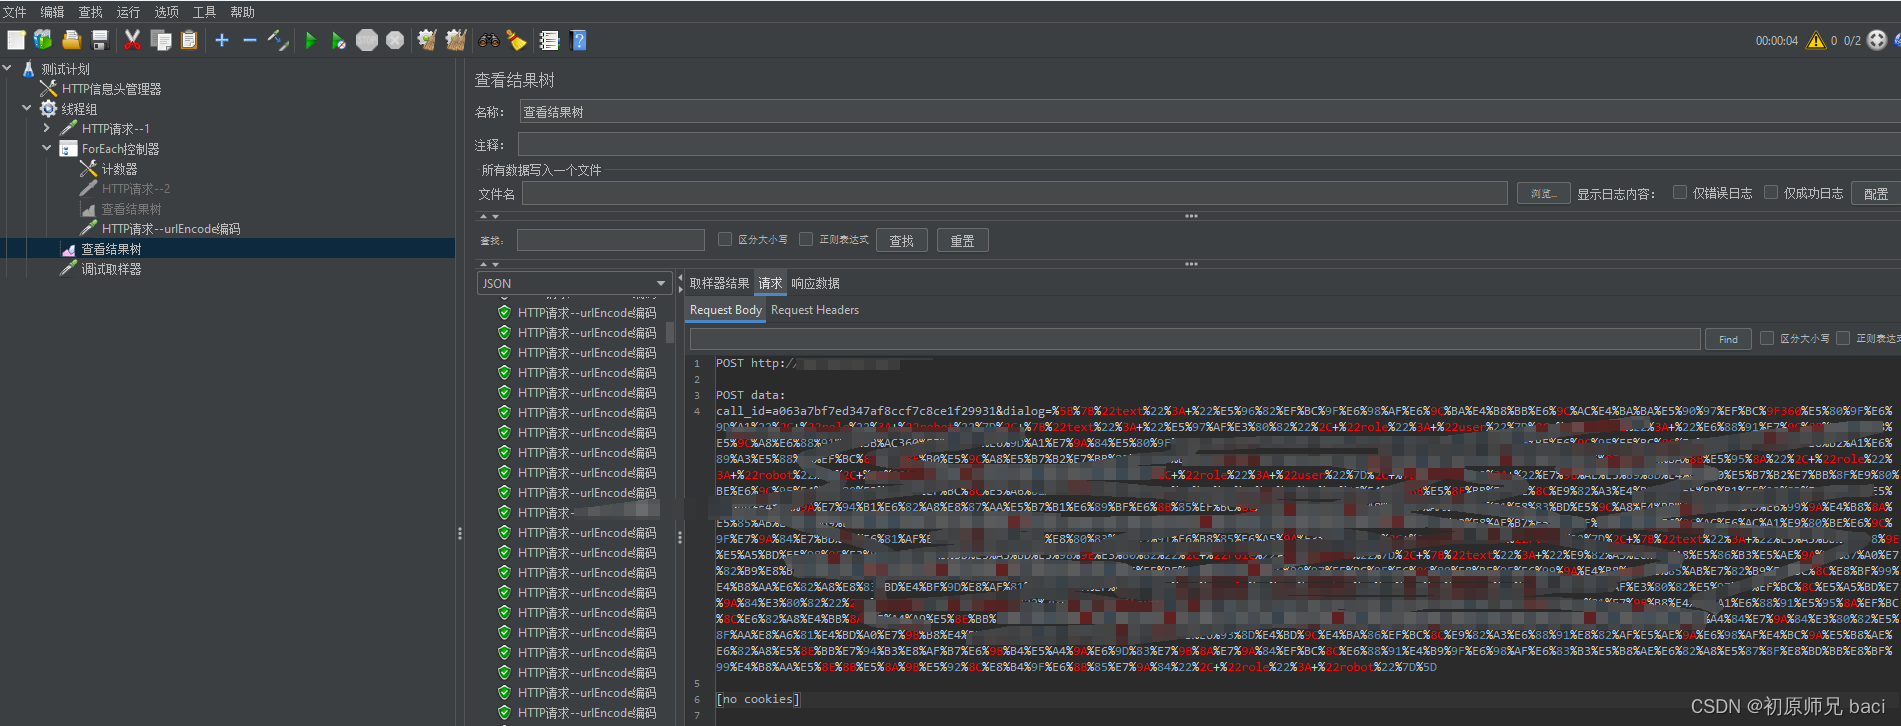Toggle 区分大小写 checkbox beside the Find button
Screen dimensions: 1901x726
(1767, 338)
